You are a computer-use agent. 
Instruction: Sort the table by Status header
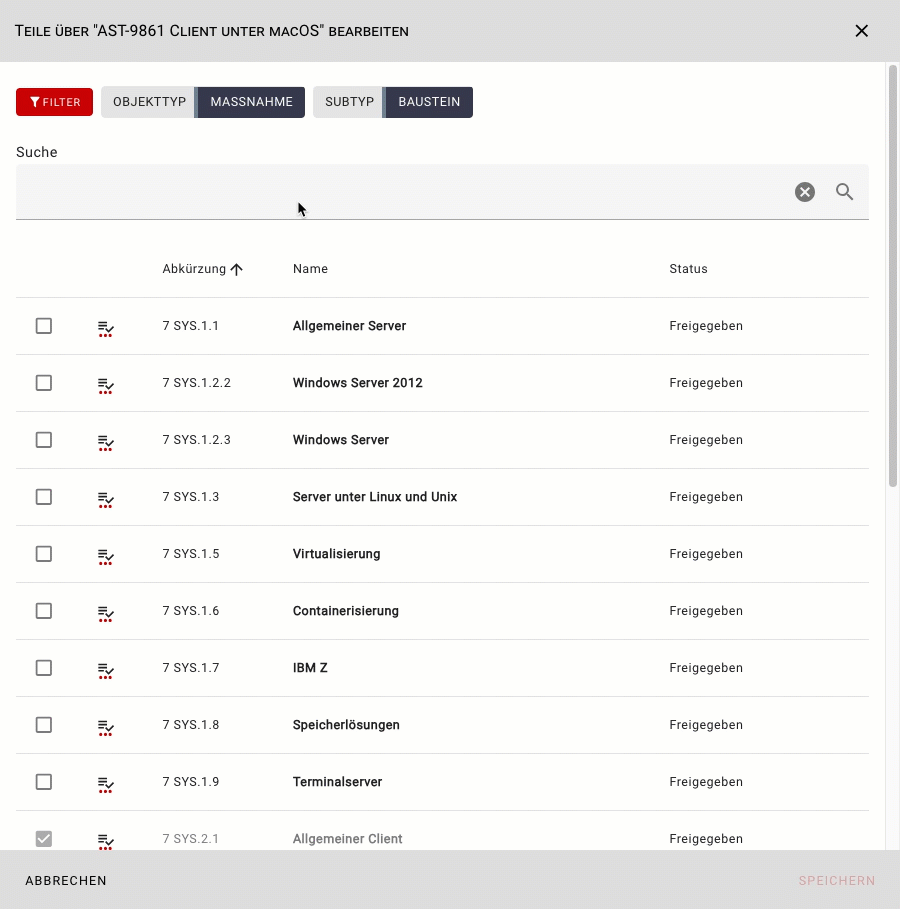tap(688, 269)
